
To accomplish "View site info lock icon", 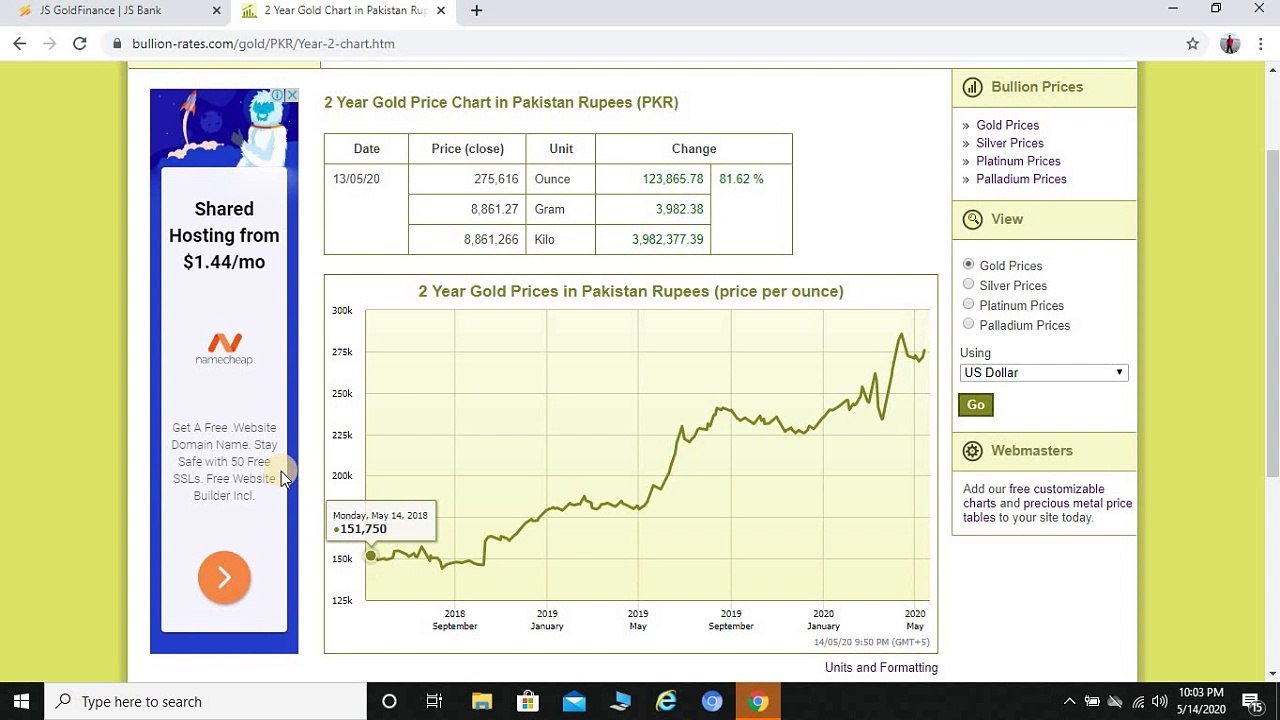I will pyautogui.click(x=118, y=44).
